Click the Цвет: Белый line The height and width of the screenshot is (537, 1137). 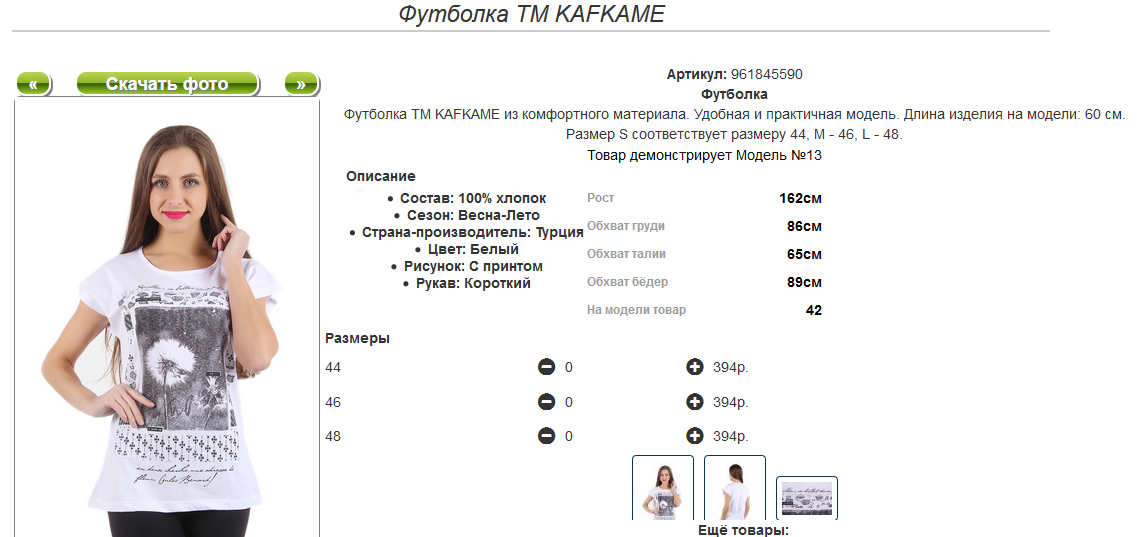tap(473, 249)
